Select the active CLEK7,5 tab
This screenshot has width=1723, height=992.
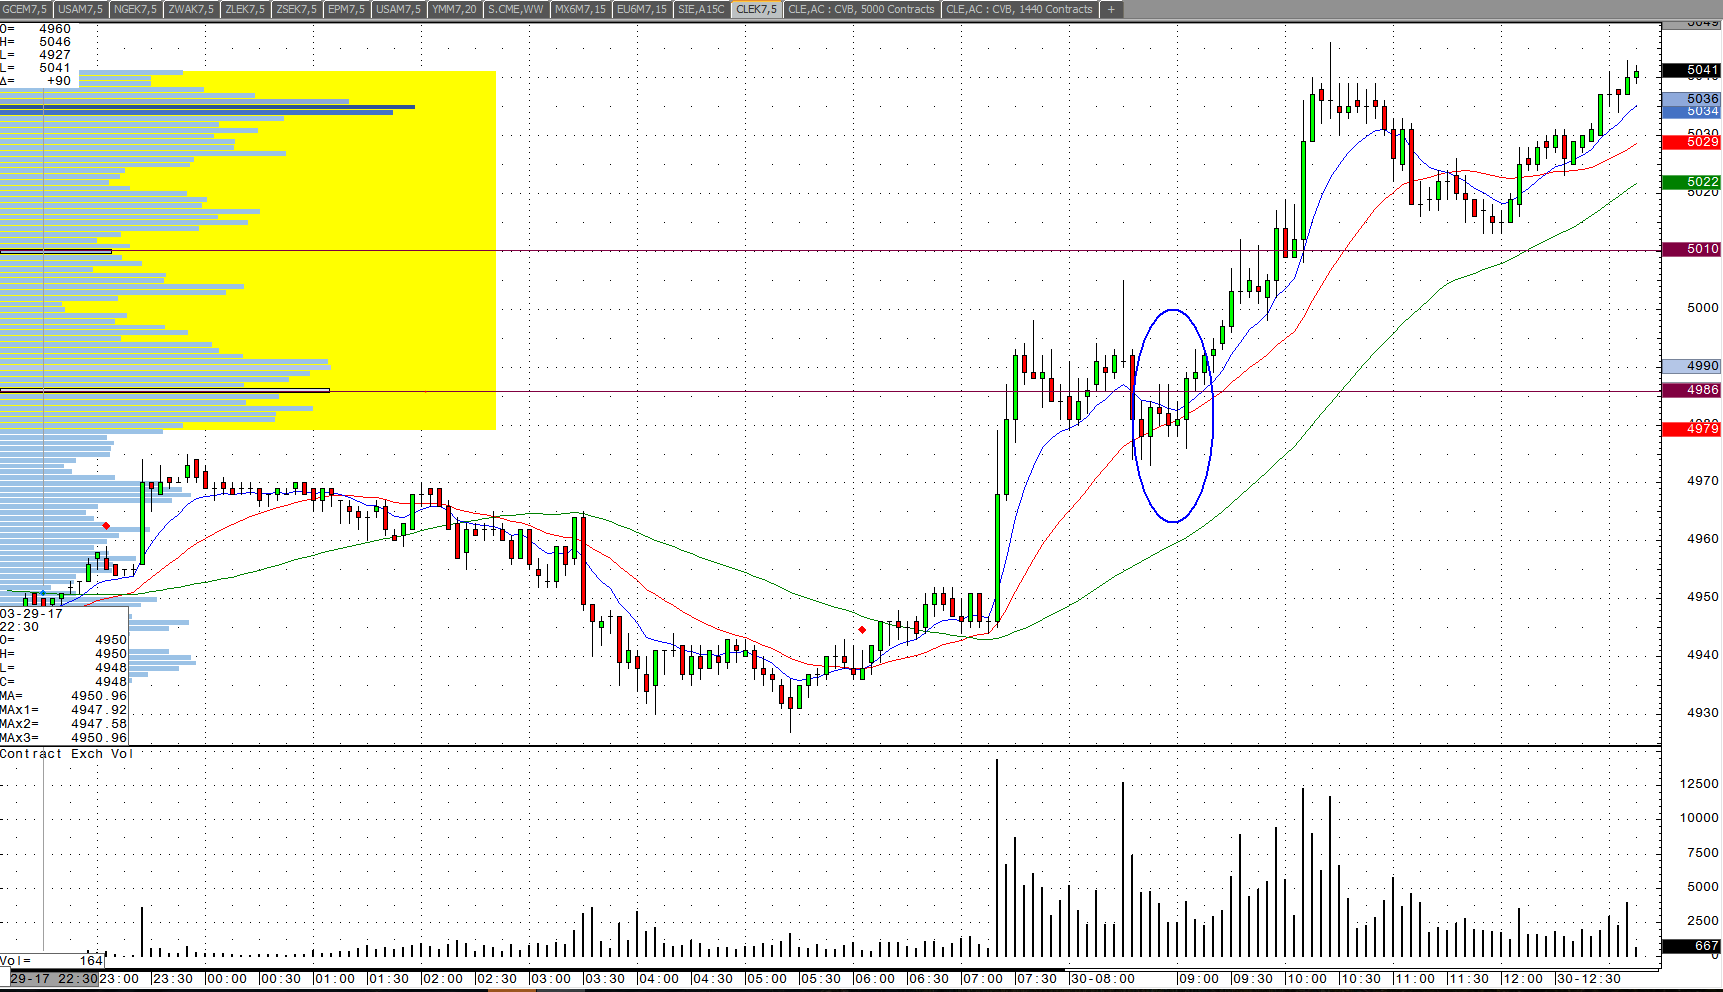[757, 9]
